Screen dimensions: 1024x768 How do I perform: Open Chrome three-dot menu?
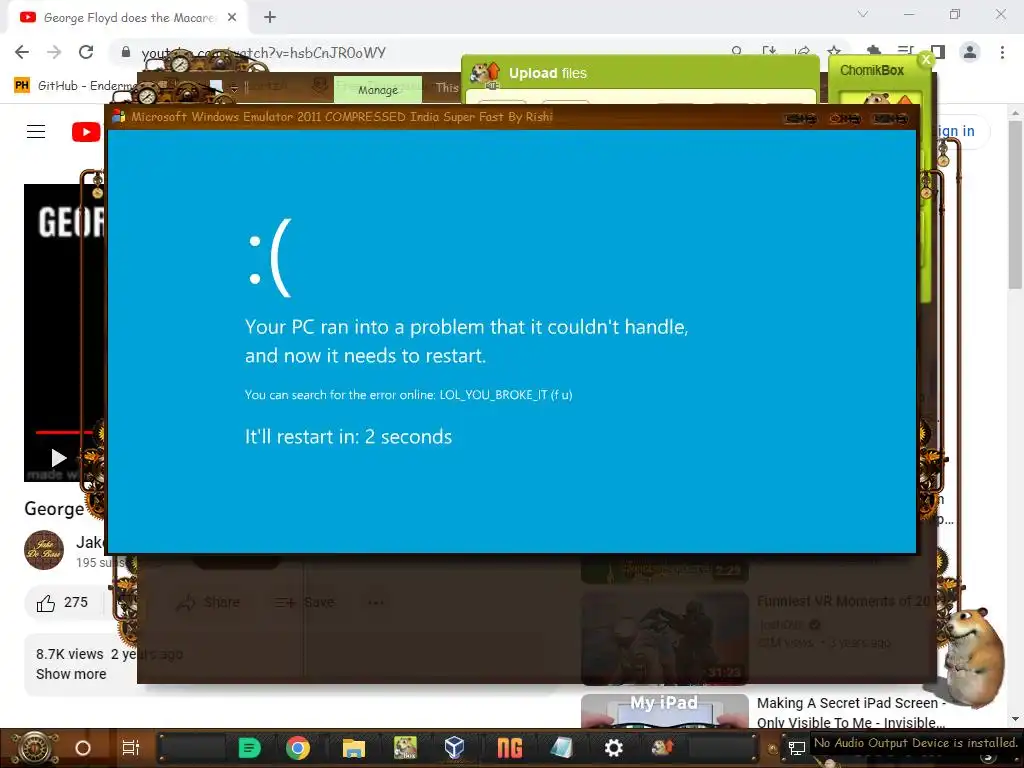pyautogui.click(x=1002, y=52)
